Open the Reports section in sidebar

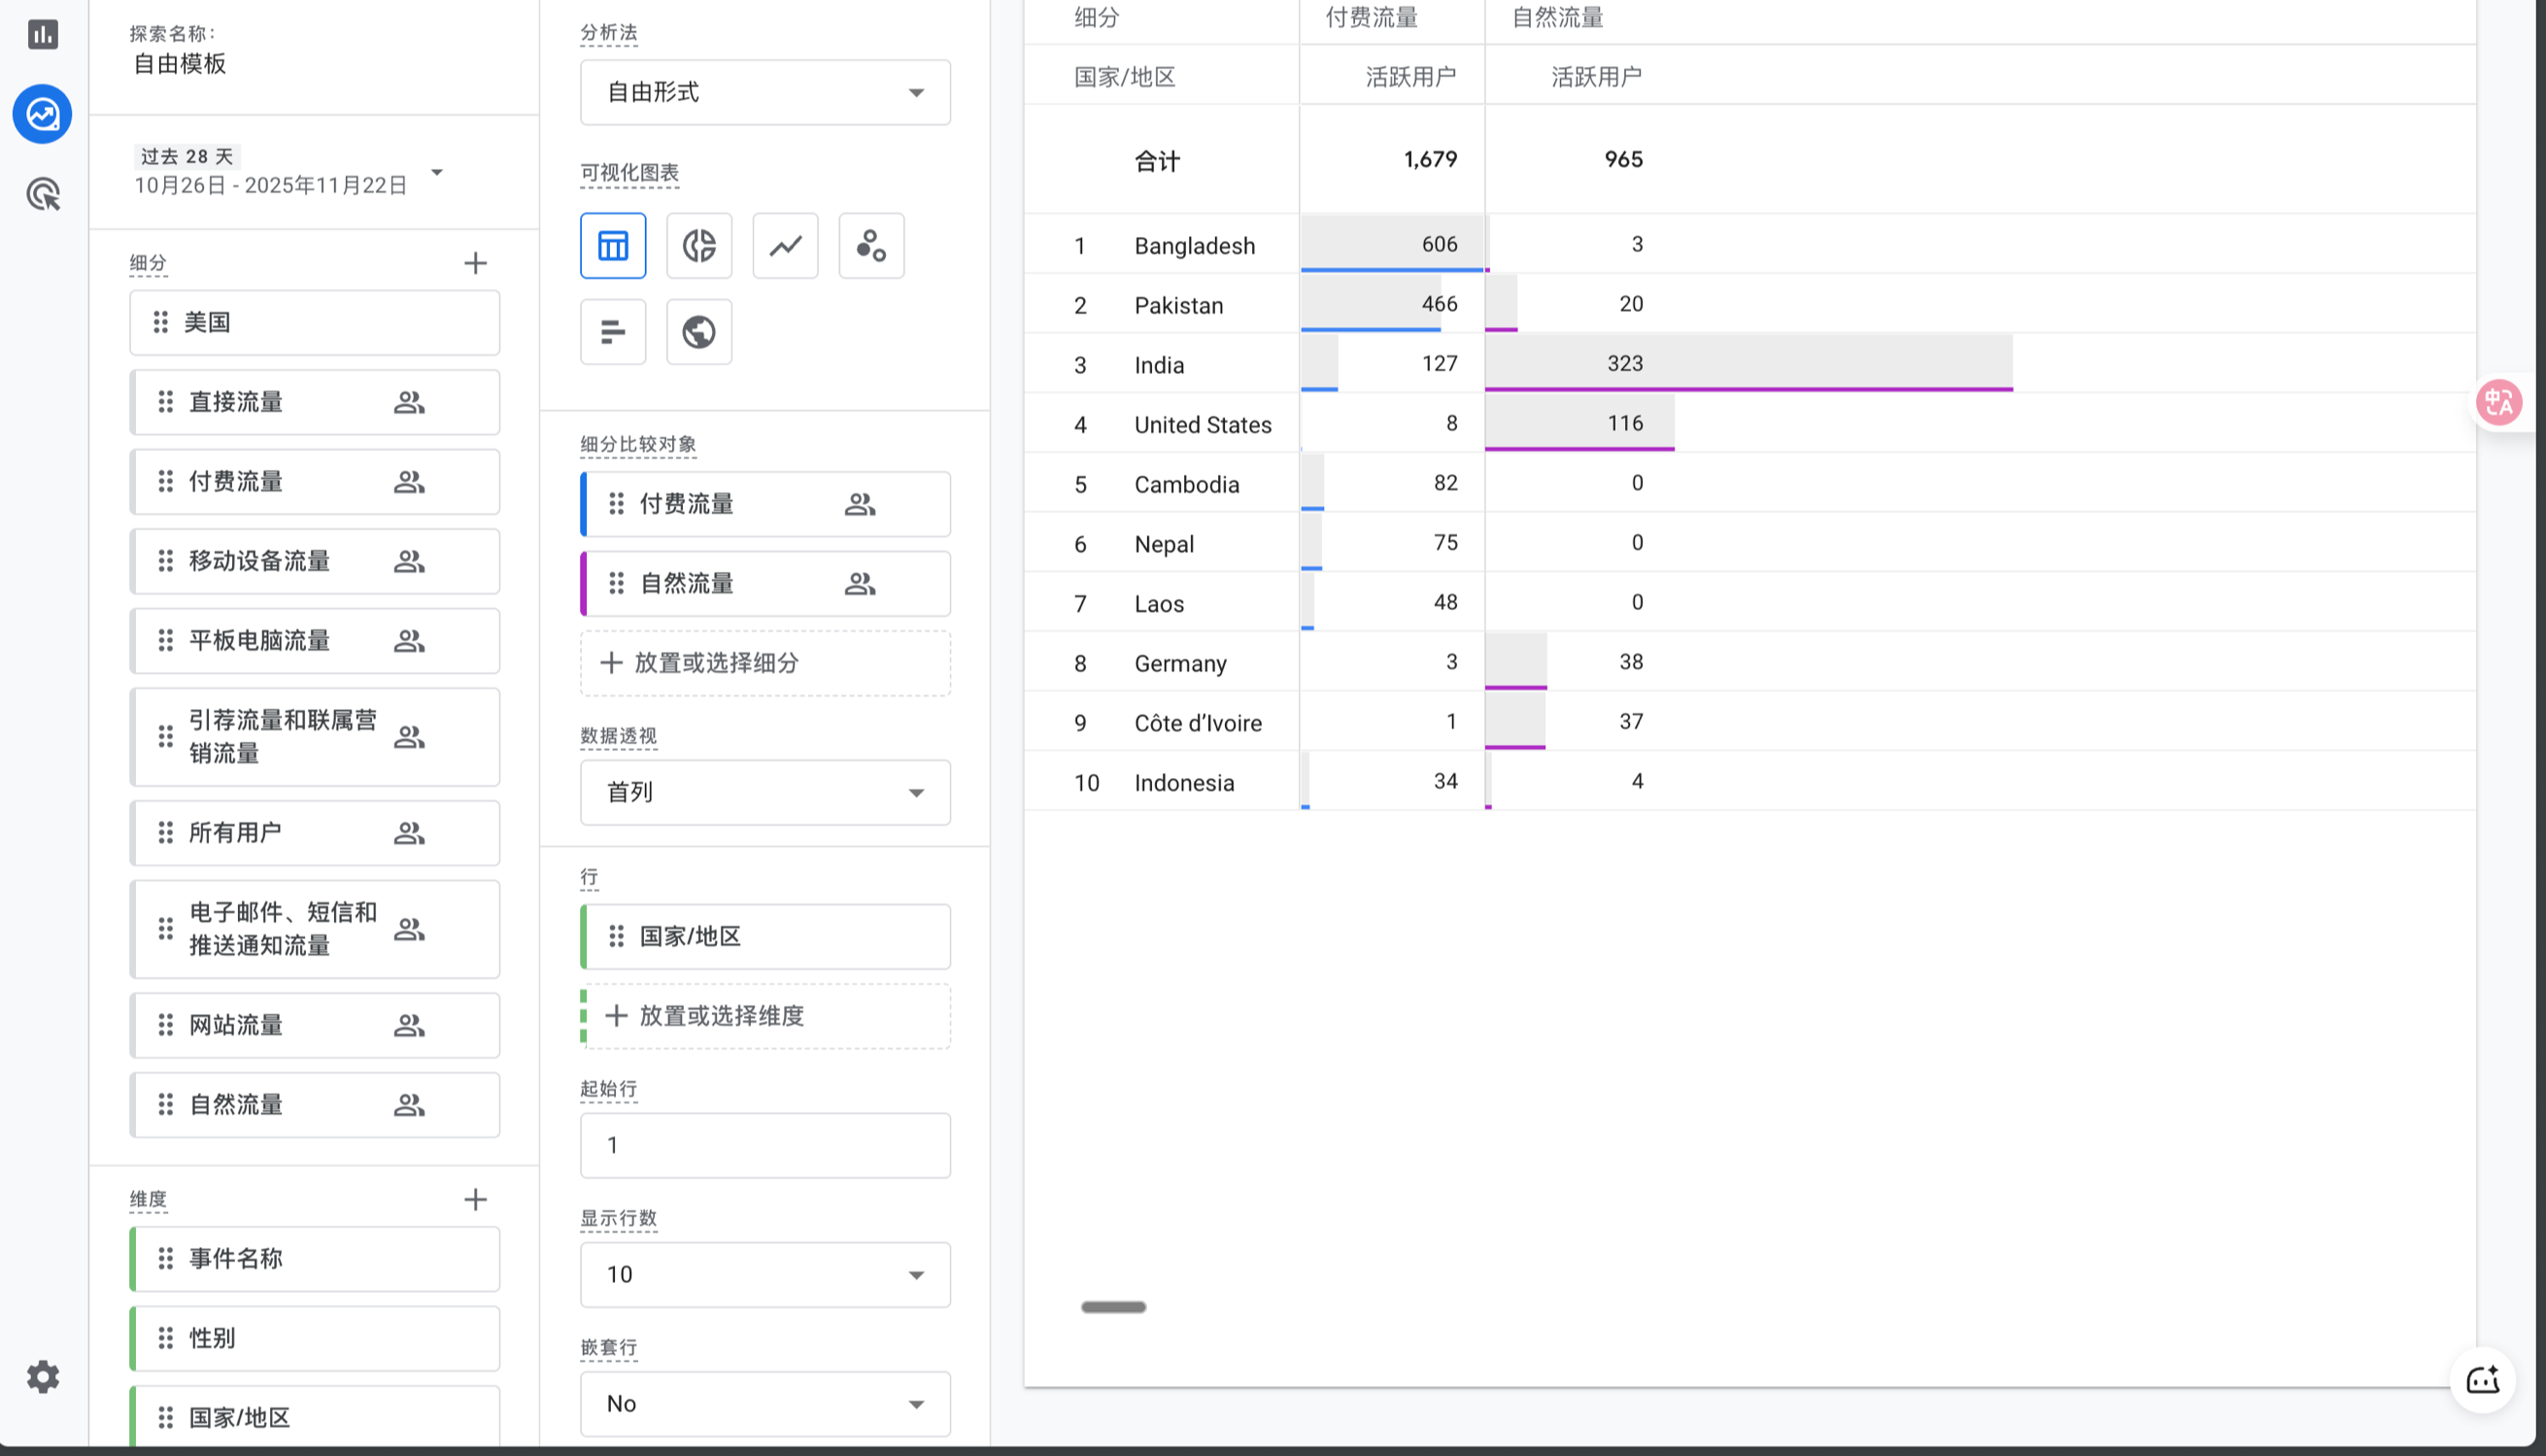[42, 34]
